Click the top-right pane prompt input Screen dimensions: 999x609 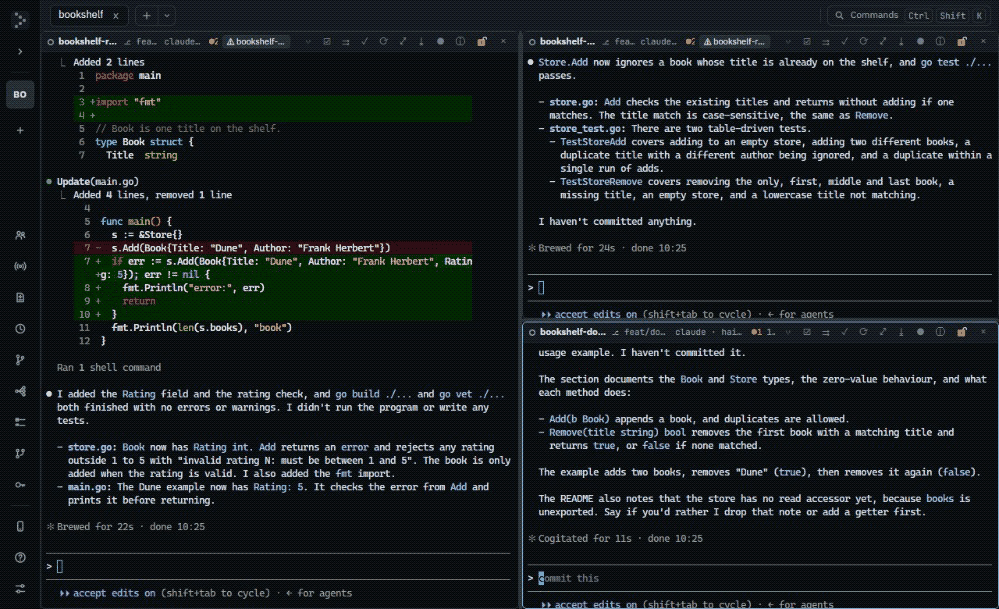(759, 288)
